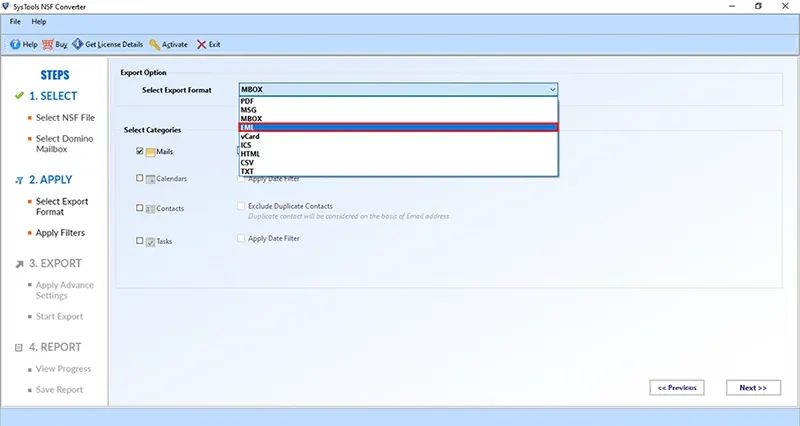Go to Select NSF File step
800x426 pixels.
[x=65, y=118]
